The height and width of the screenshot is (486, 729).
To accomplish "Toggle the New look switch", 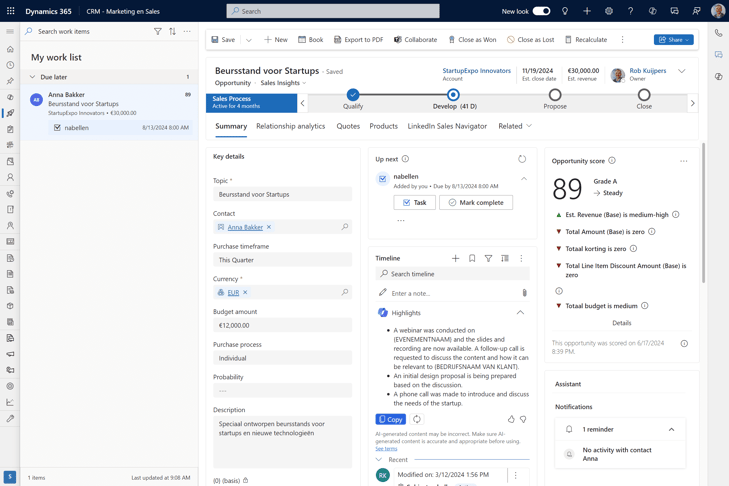I will coord(541,11).
